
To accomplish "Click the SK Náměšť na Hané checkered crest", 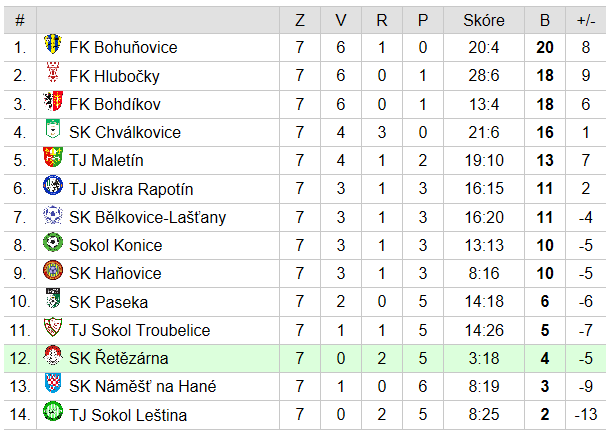I will [x=53, y=384].
